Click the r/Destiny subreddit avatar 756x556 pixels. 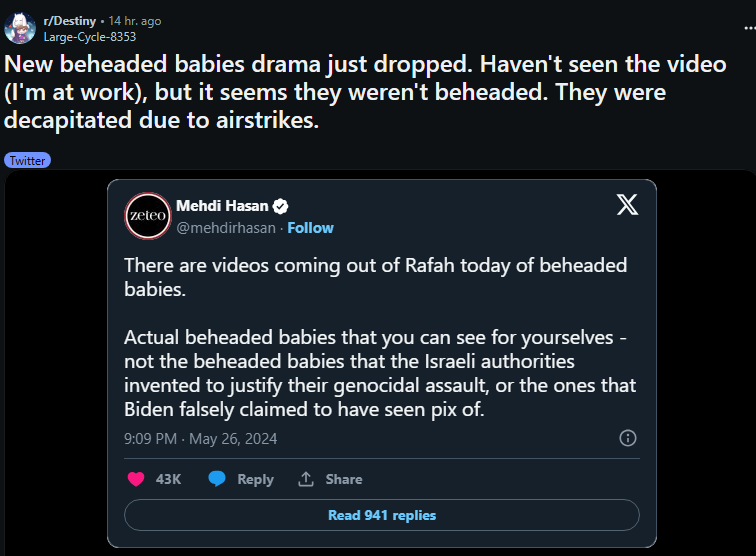[x=20, y=28]
